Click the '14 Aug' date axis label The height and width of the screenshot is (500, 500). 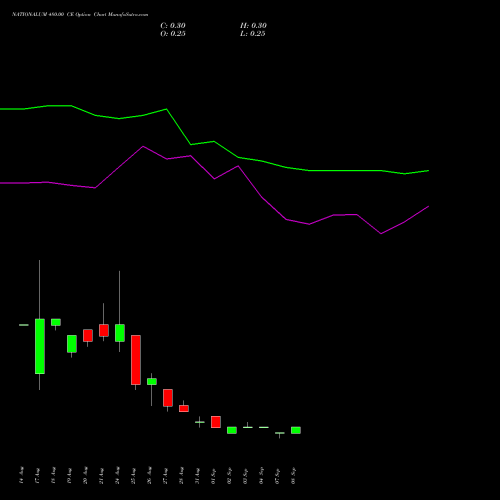coord(22,475)
